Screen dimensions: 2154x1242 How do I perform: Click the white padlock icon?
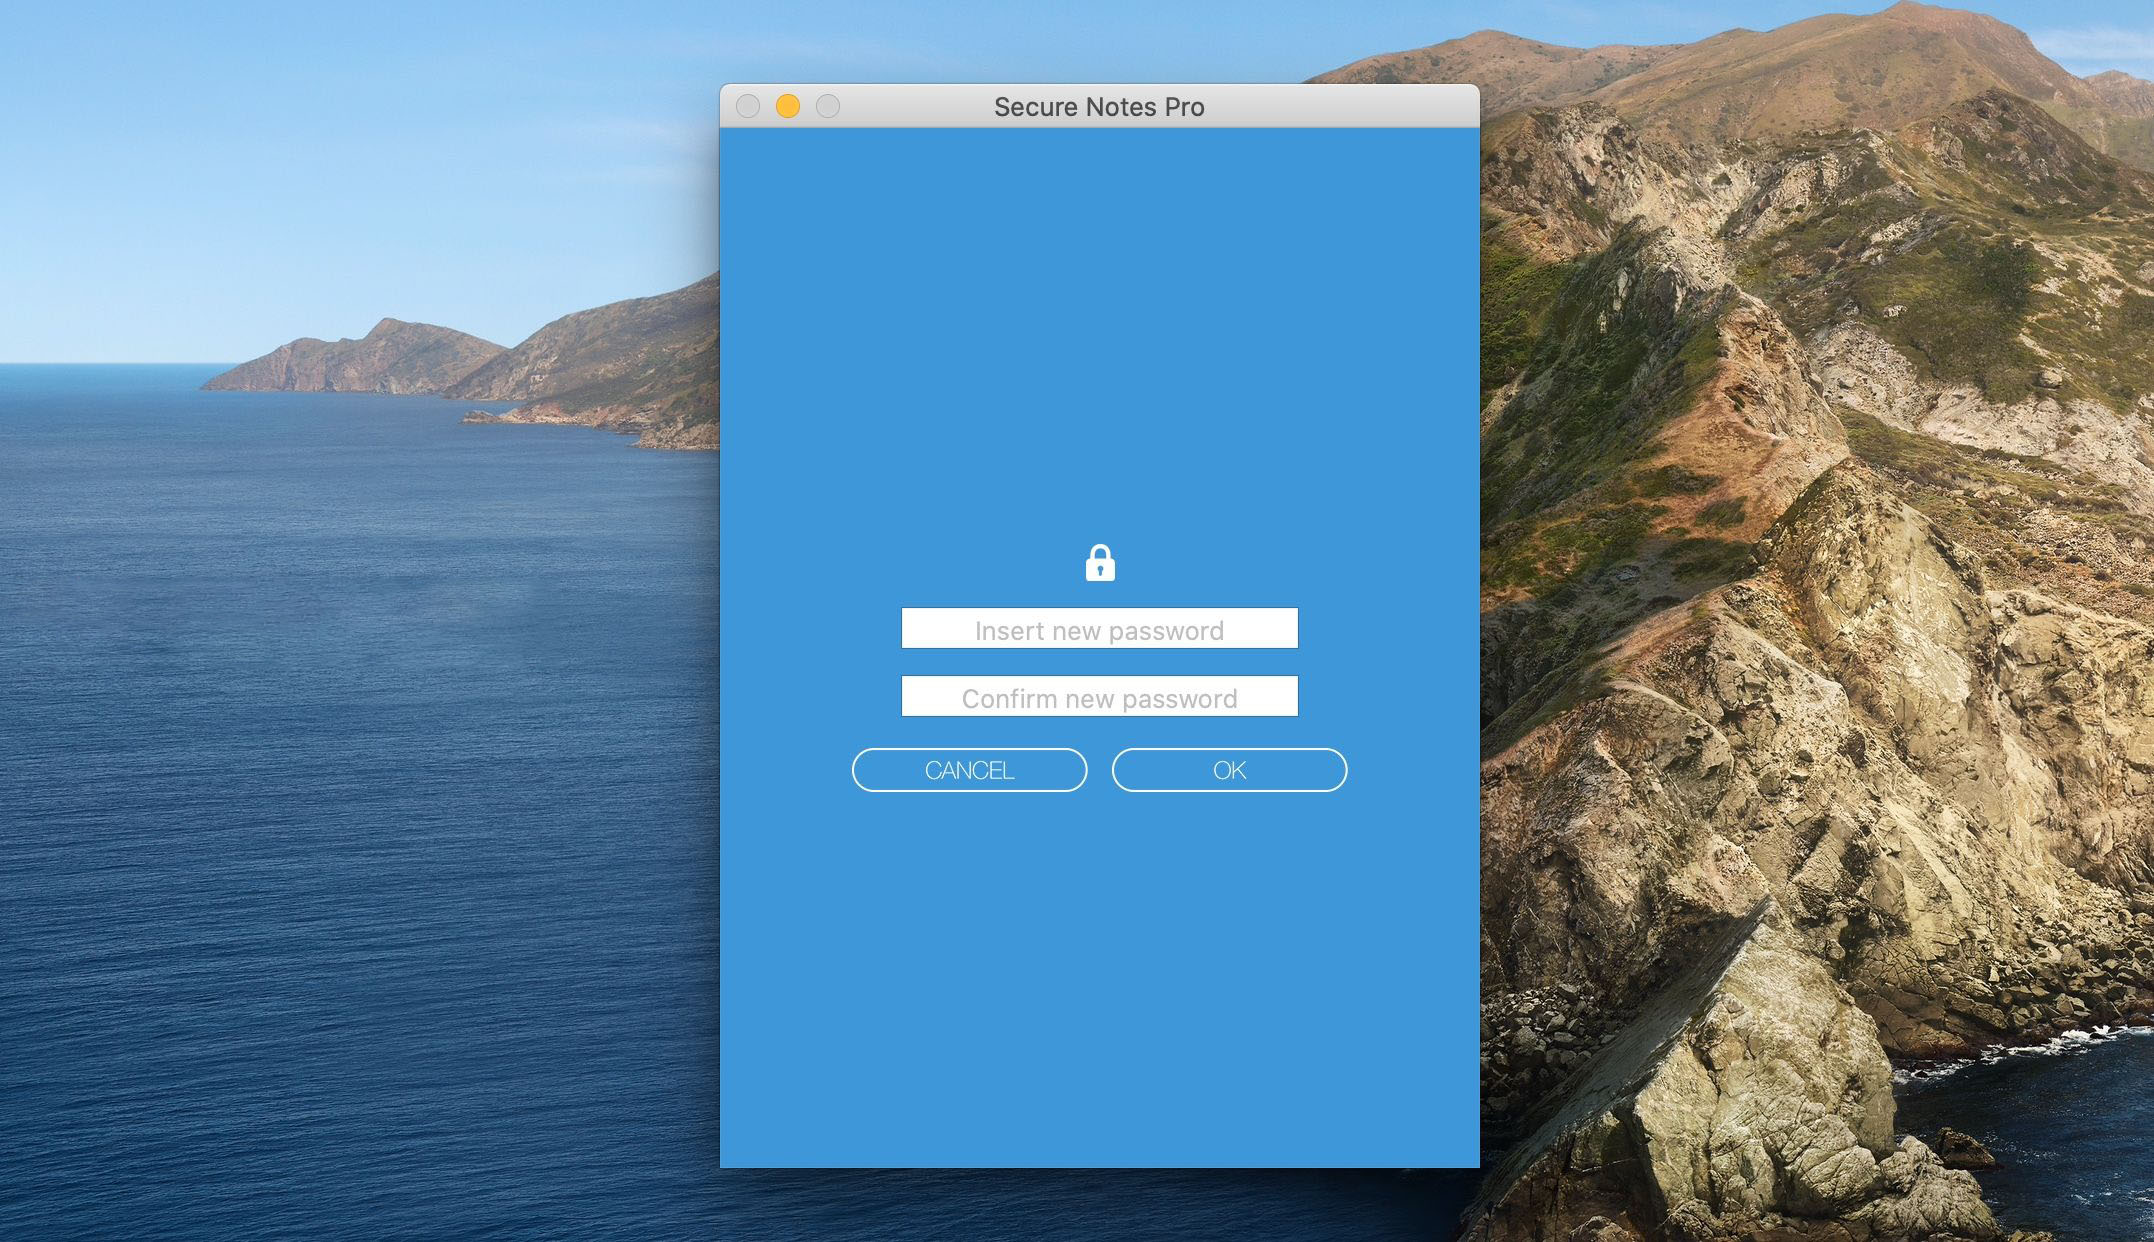point(1100,563)
